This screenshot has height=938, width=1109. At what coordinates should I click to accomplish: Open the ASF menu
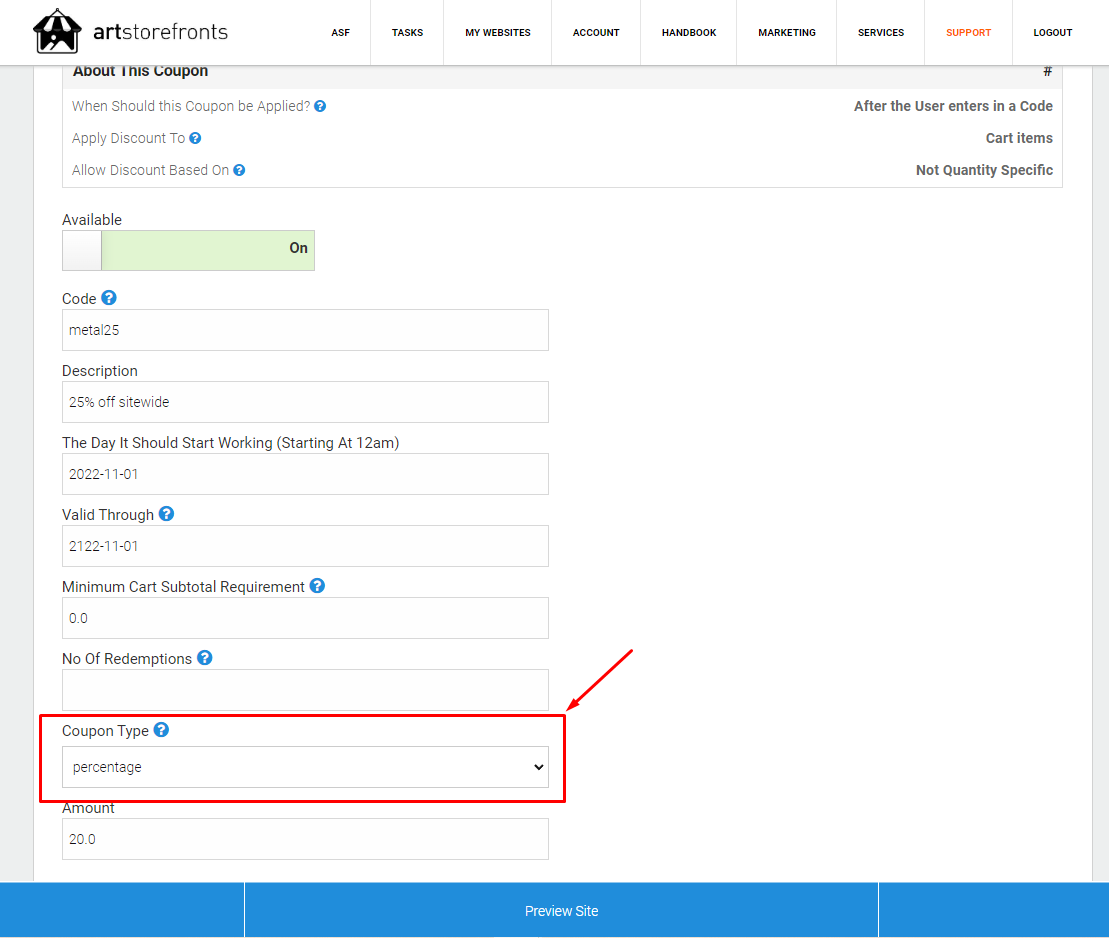coord(340,33)
